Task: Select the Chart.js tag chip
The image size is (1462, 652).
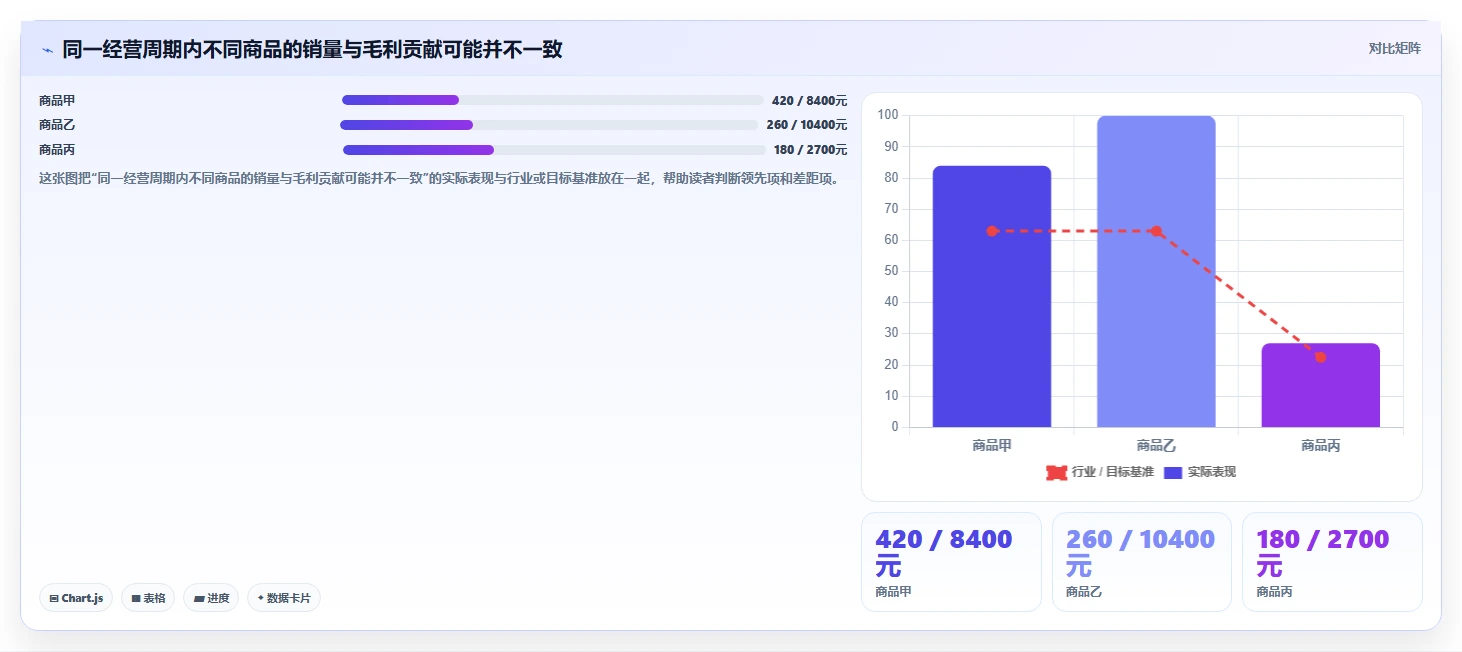Action: pos(76,598)
